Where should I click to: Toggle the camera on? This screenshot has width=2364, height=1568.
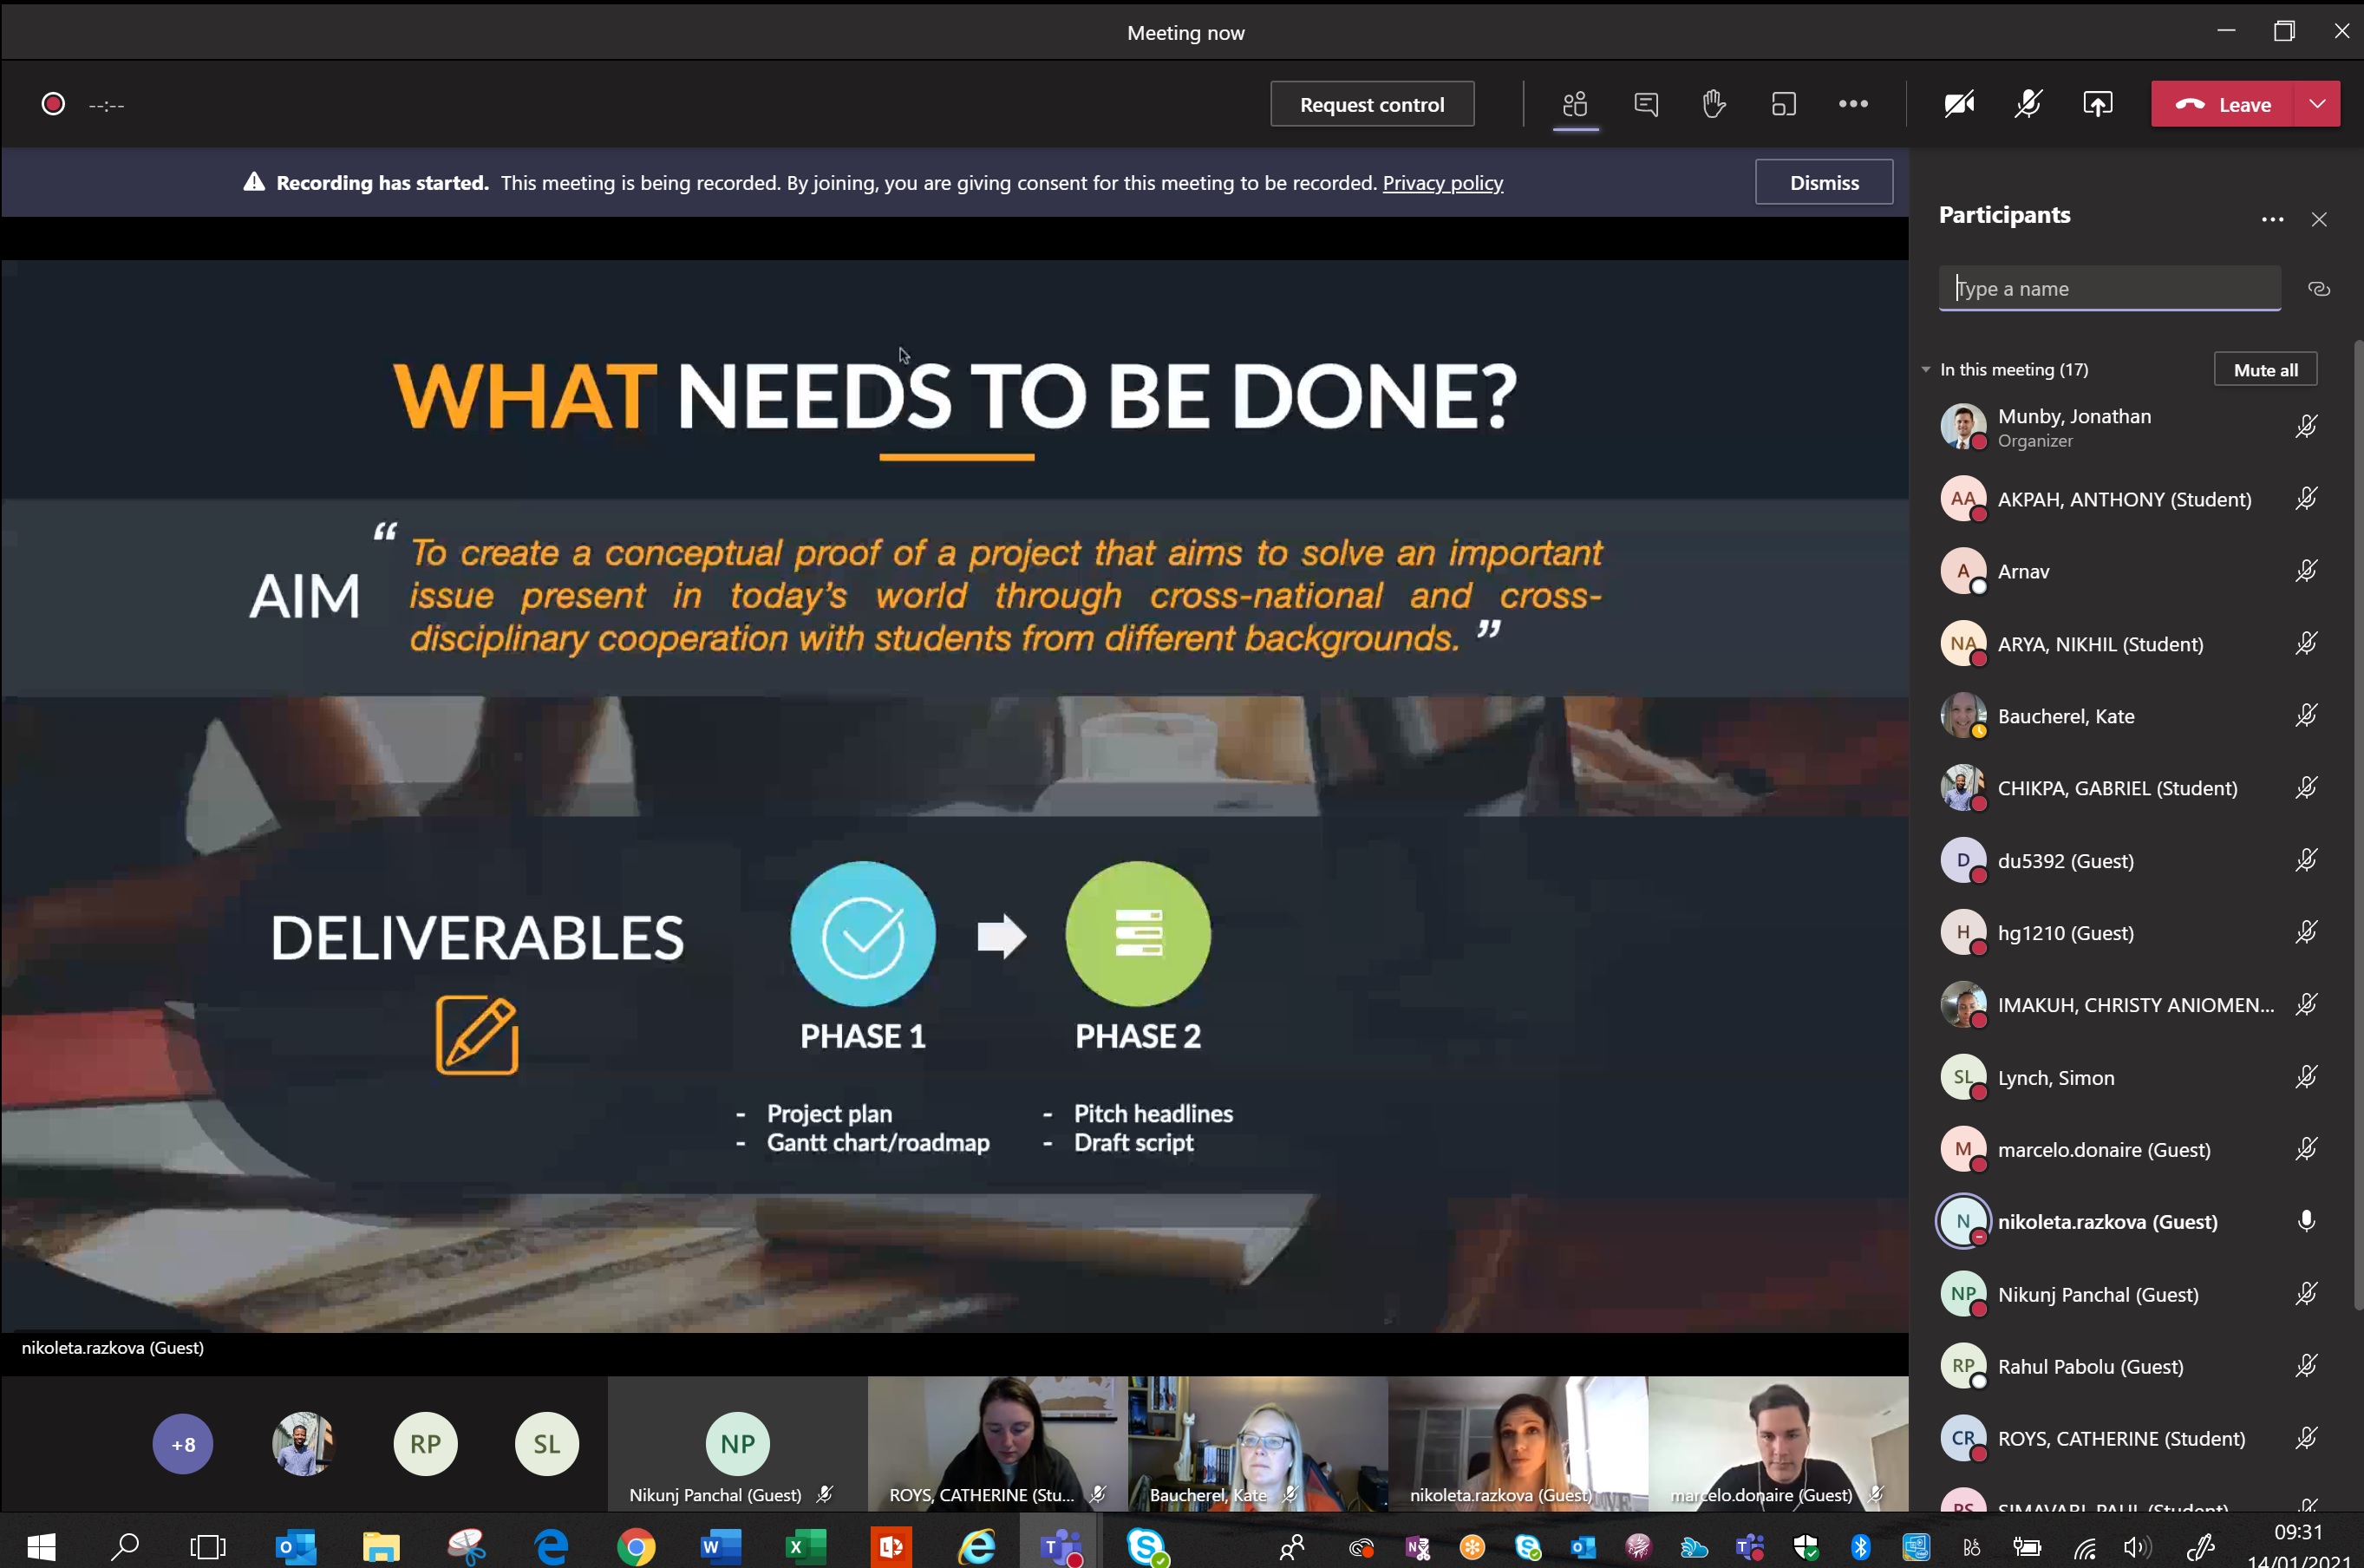click(1959, 104)
